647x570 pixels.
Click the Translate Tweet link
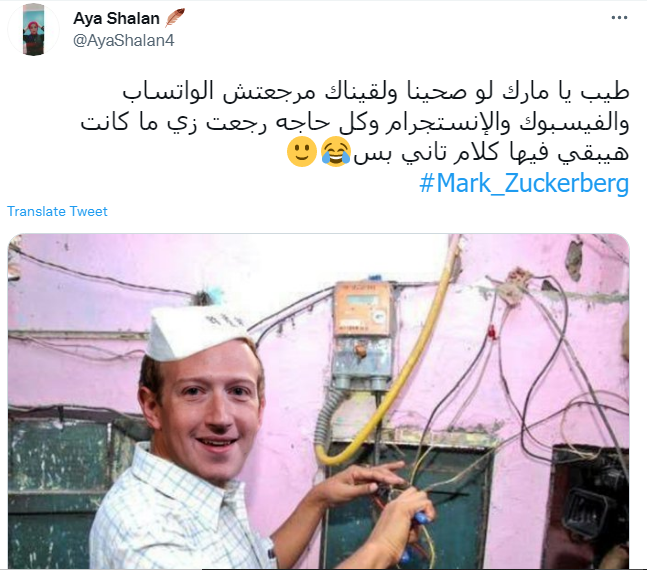click(57, 211)
